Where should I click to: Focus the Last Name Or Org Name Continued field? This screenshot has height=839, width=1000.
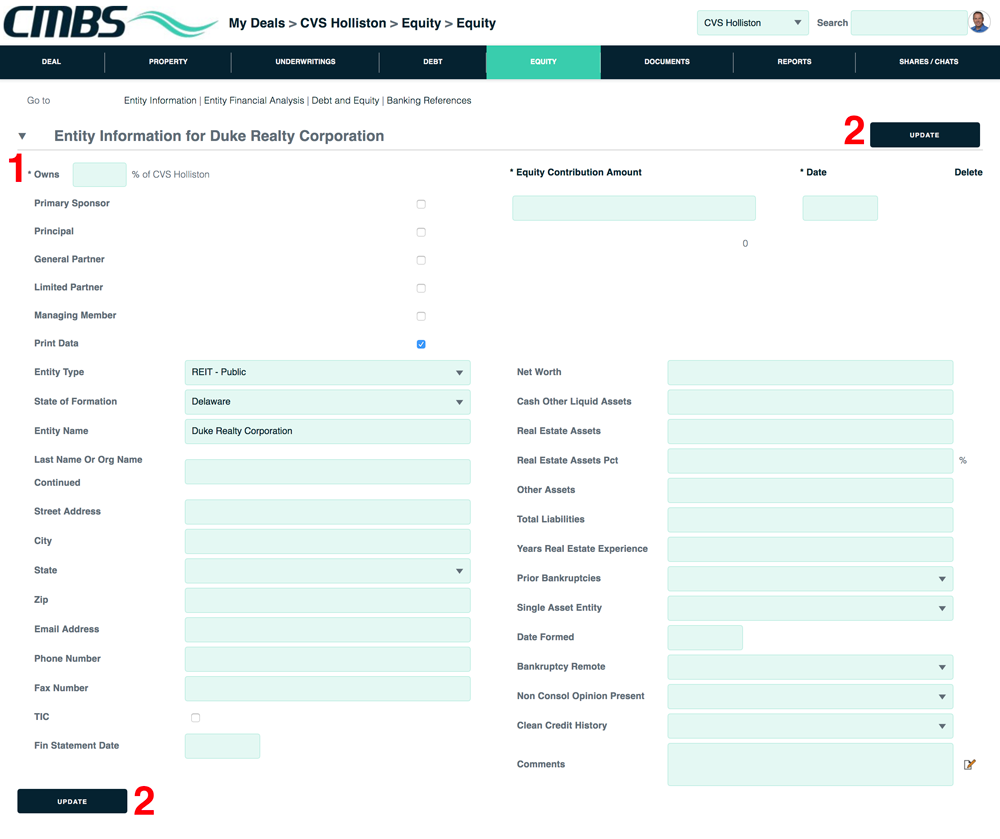(328, 472)
